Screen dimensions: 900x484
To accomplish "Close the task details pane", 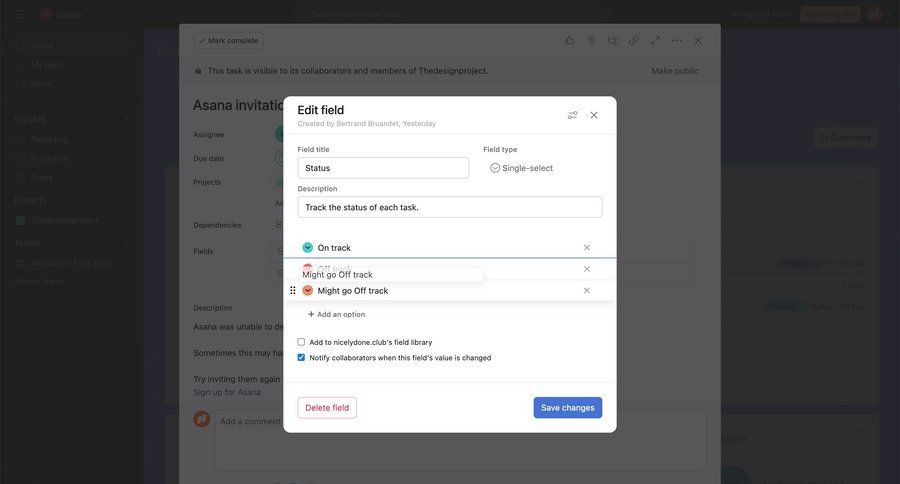I will (698, 41).
